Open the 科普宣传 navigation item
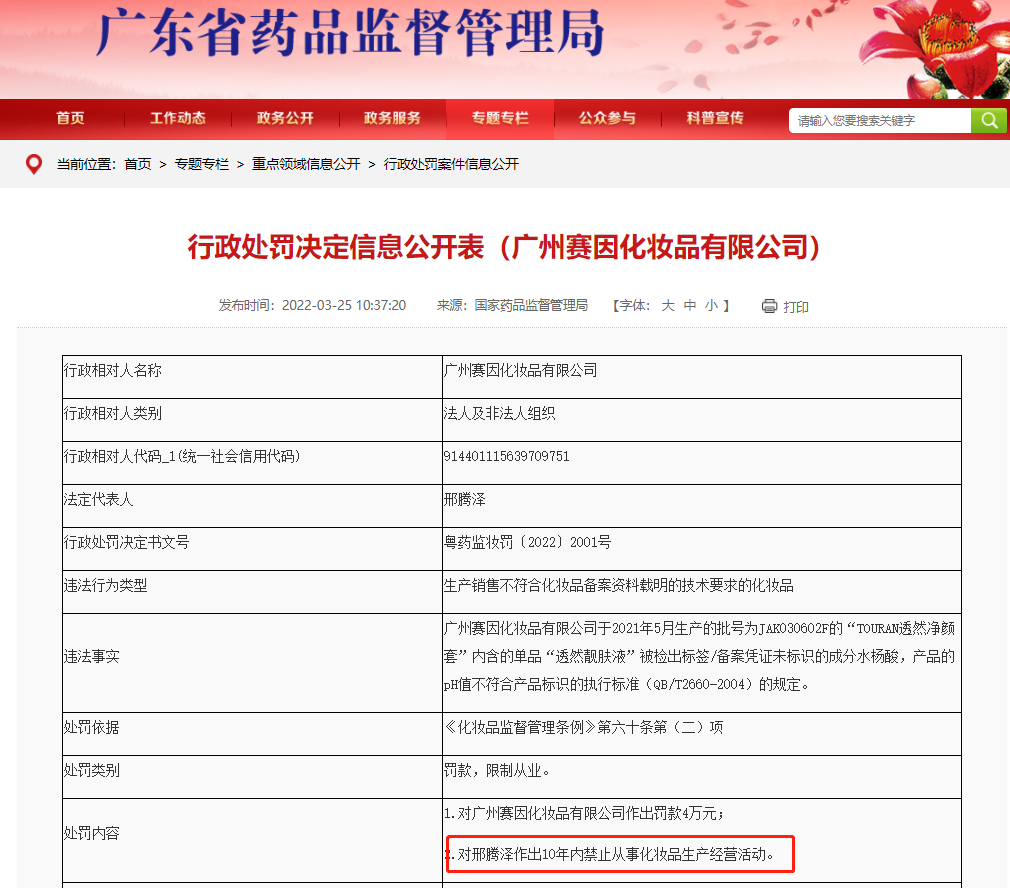This screenshot has width=1010, height=888. click(714, 118)
